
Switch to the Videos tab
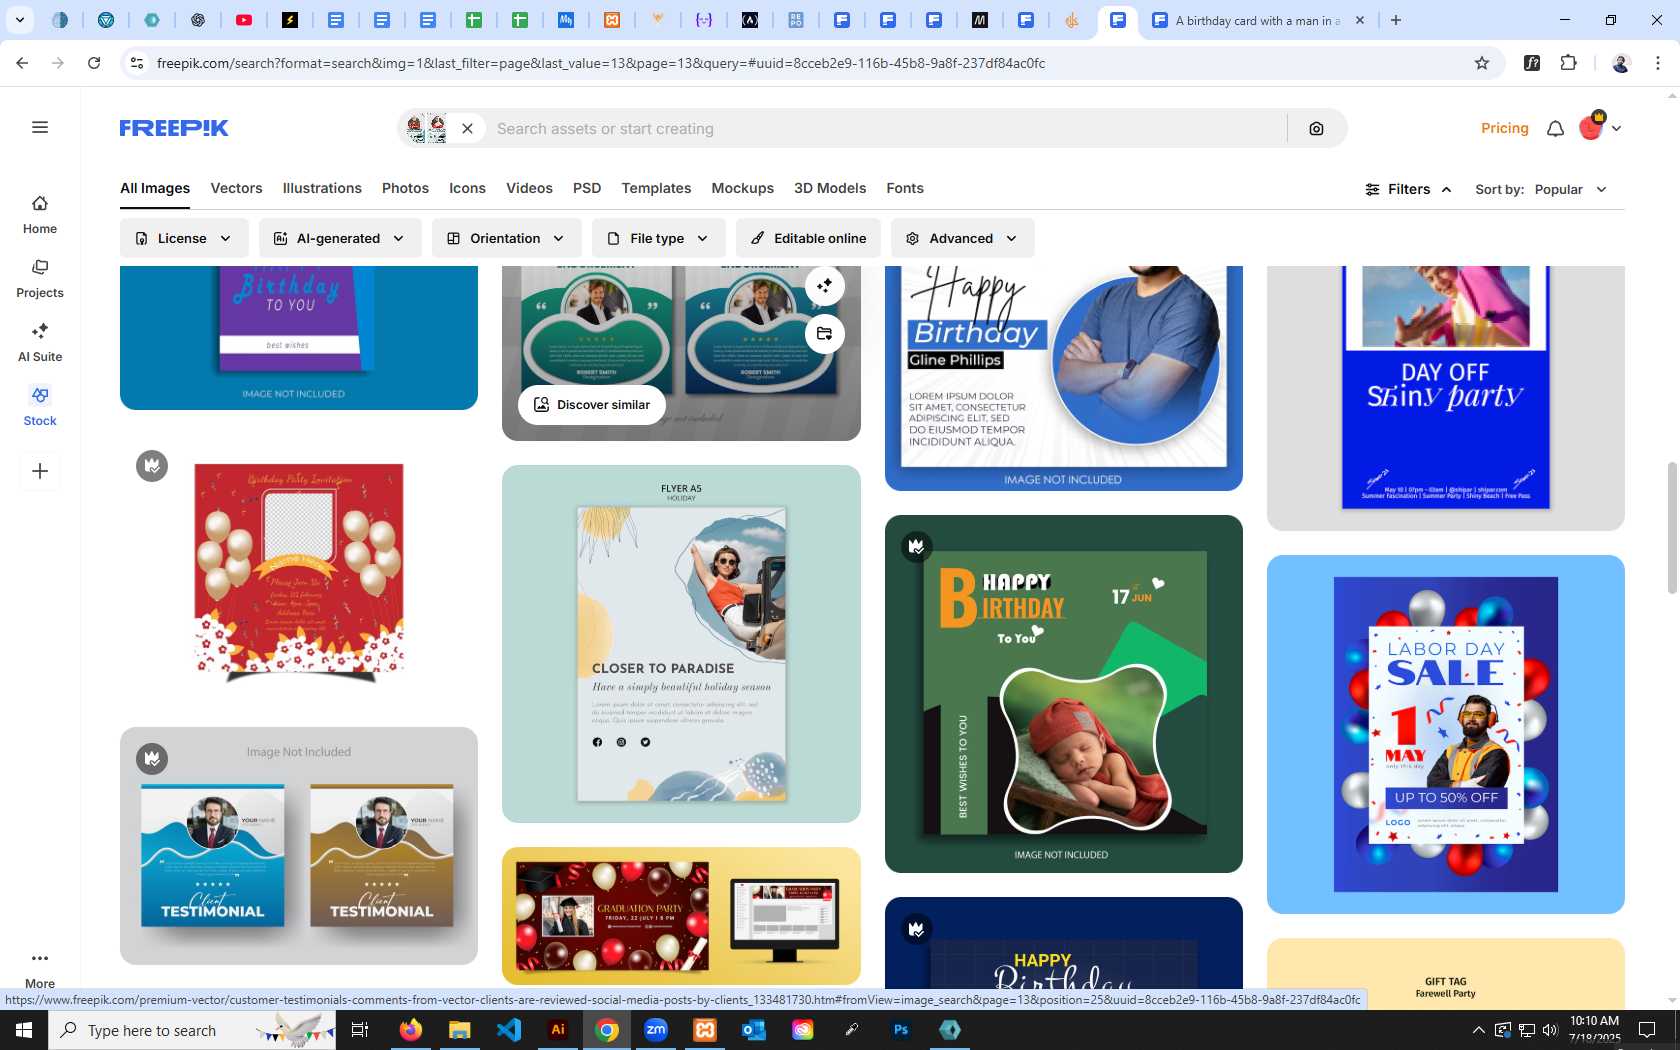529,188
